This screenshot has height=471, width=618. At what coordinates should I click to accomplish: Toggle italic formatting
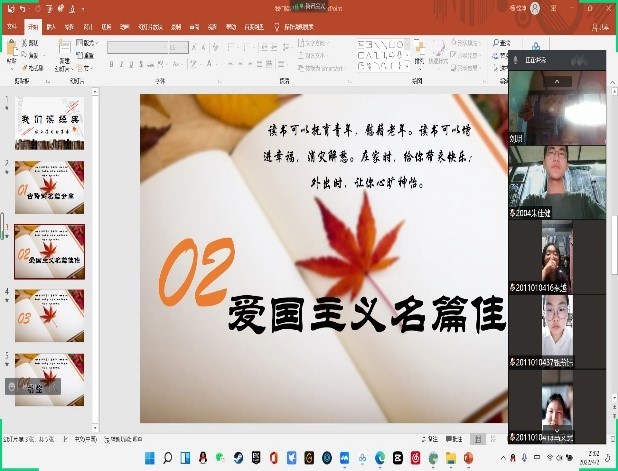(x=121, y=63)
